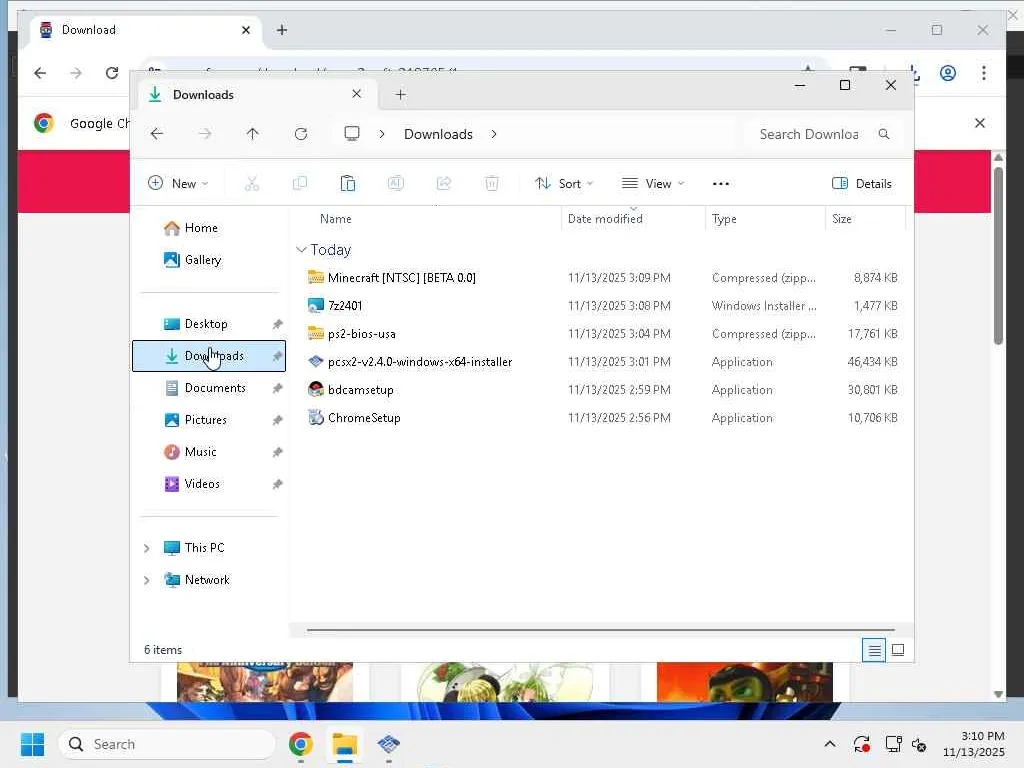Open the New dropdown menu
1024x768 pixels.
(178, 184)
